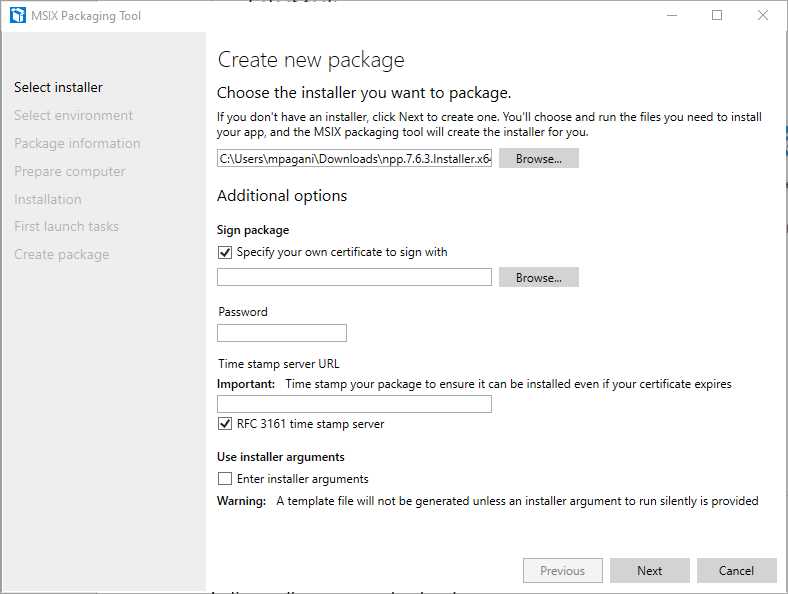Minimize the MSIX Packaging Tool window

672,16
